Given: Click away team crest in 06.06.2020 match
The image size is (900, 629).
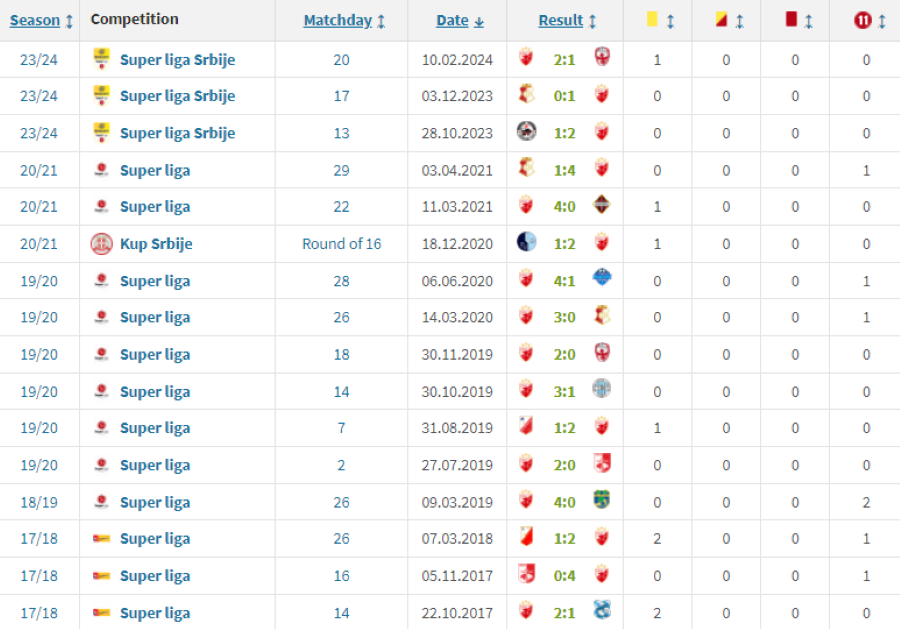Looking at the screenshot, I should pos(602,278).
